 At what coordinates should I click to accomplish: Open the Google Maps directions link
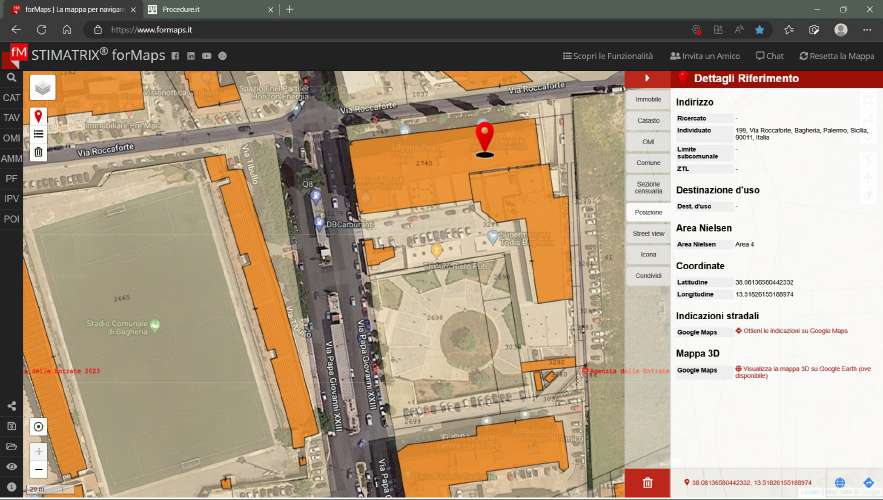pos(795,331)
